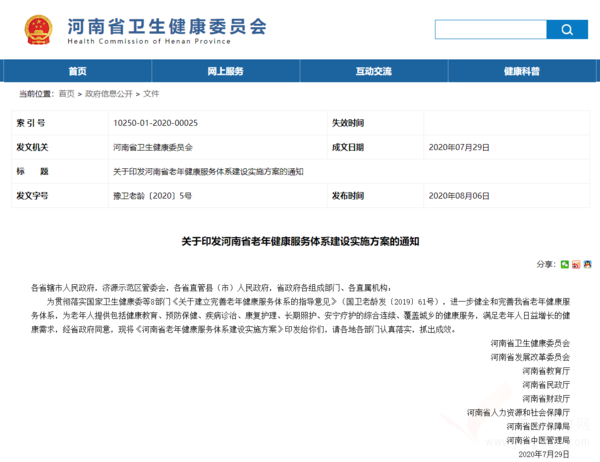Click the salutation line 各省辖市人民政府
Viewport: 600px width, 462px height.
(211, 288)
